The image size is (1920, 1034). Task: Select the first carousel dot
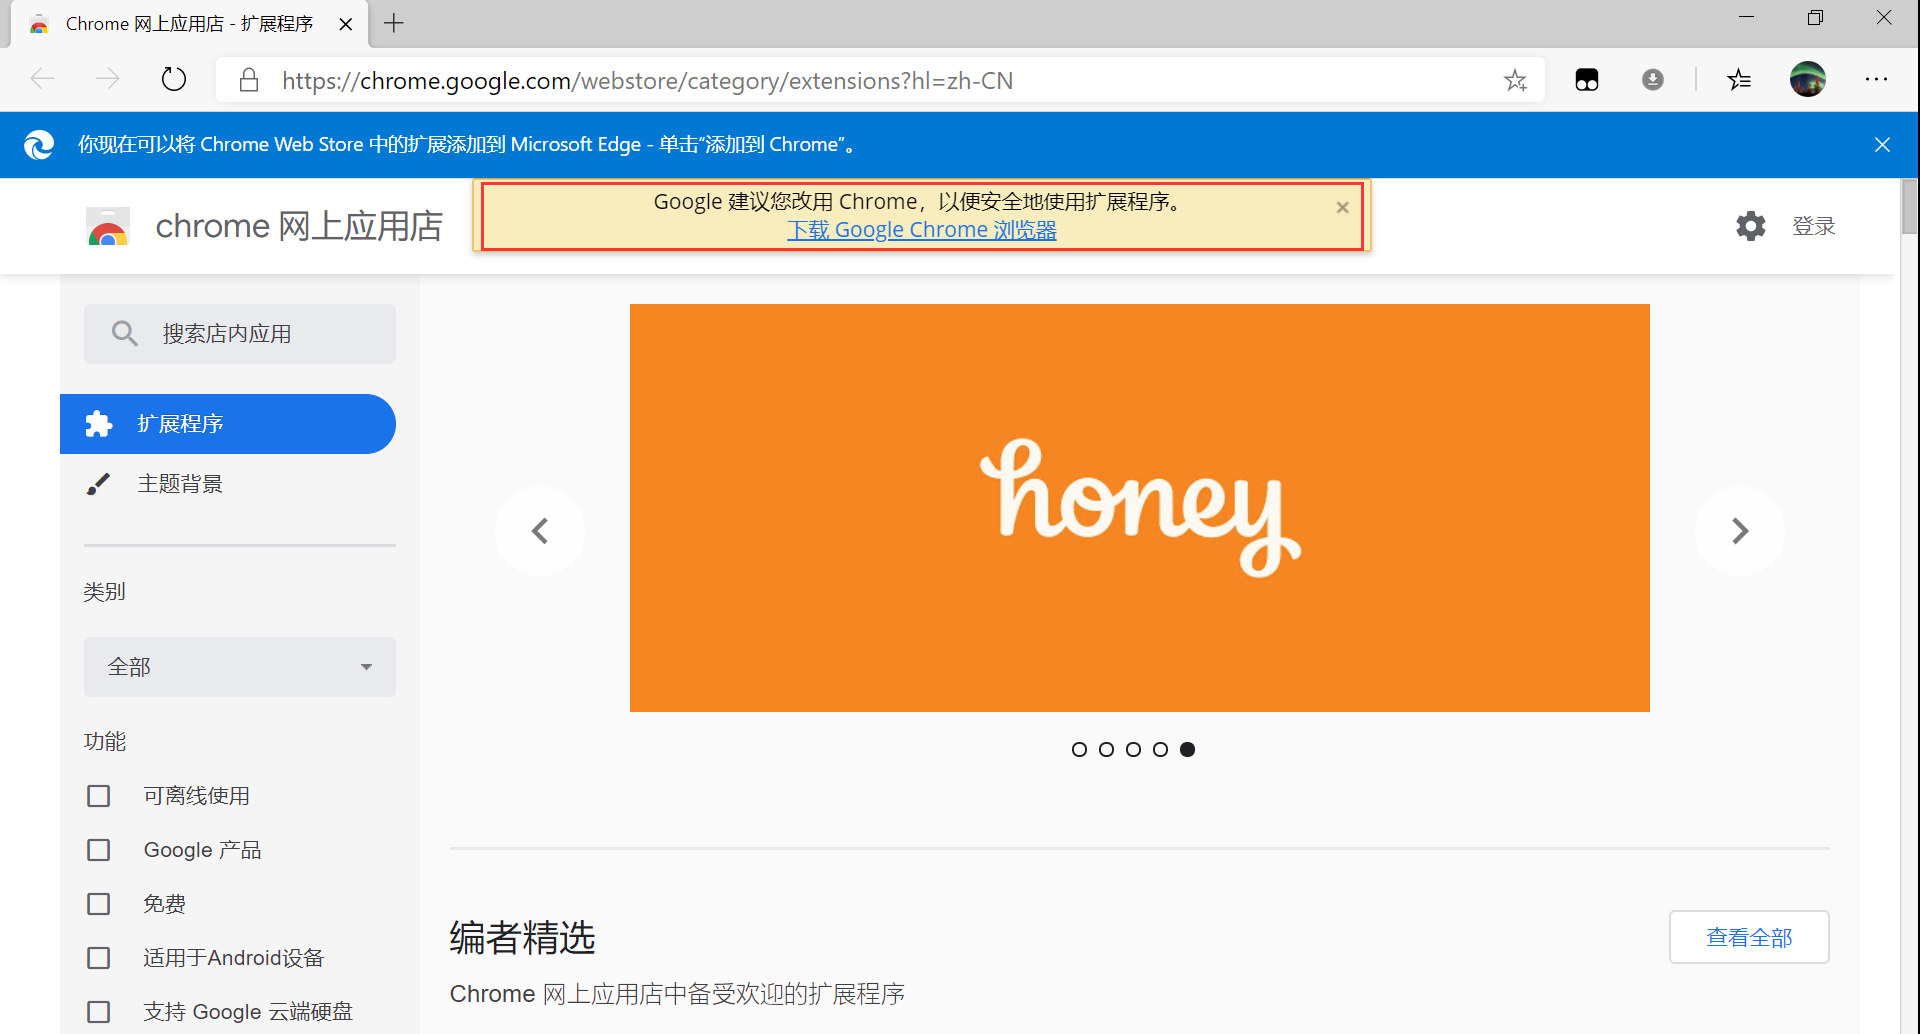(x=1079, y=749)
